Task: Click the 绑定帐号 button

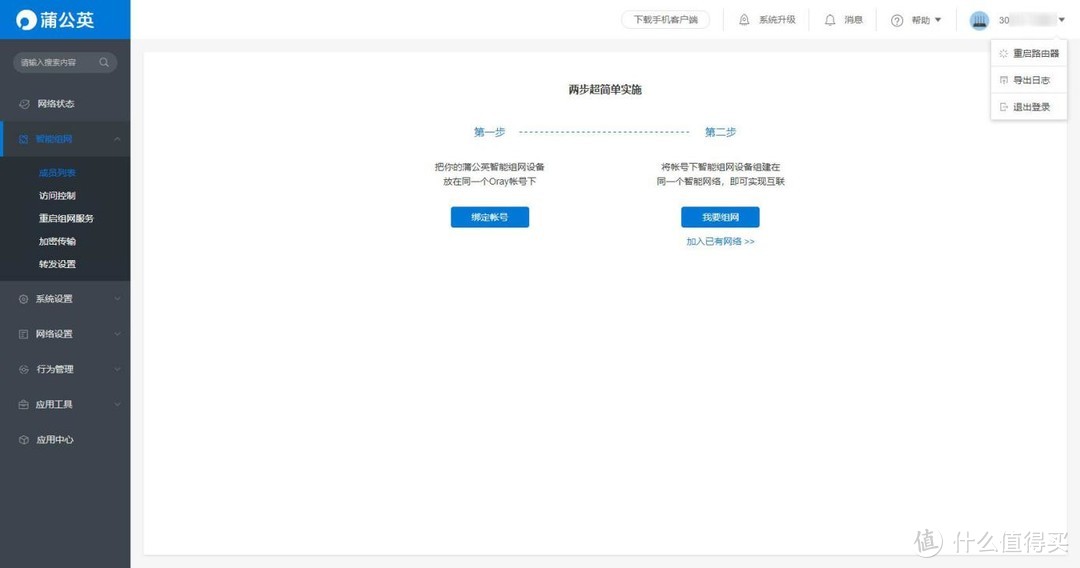Action: point(490,217)
